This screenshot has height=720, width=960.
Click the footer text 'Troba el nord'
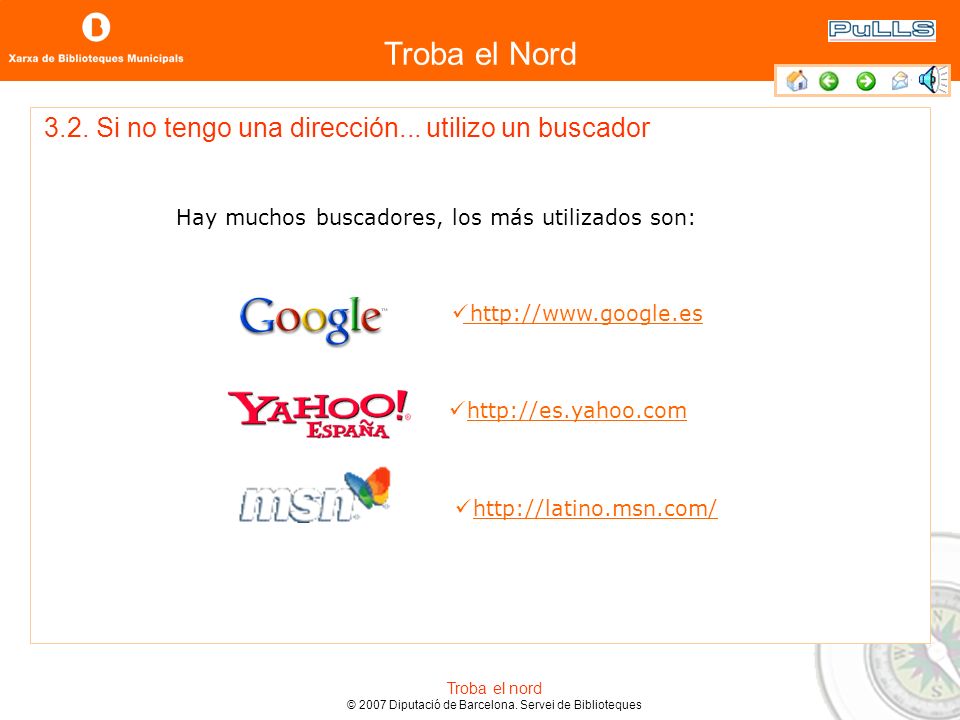click(494, 688)
